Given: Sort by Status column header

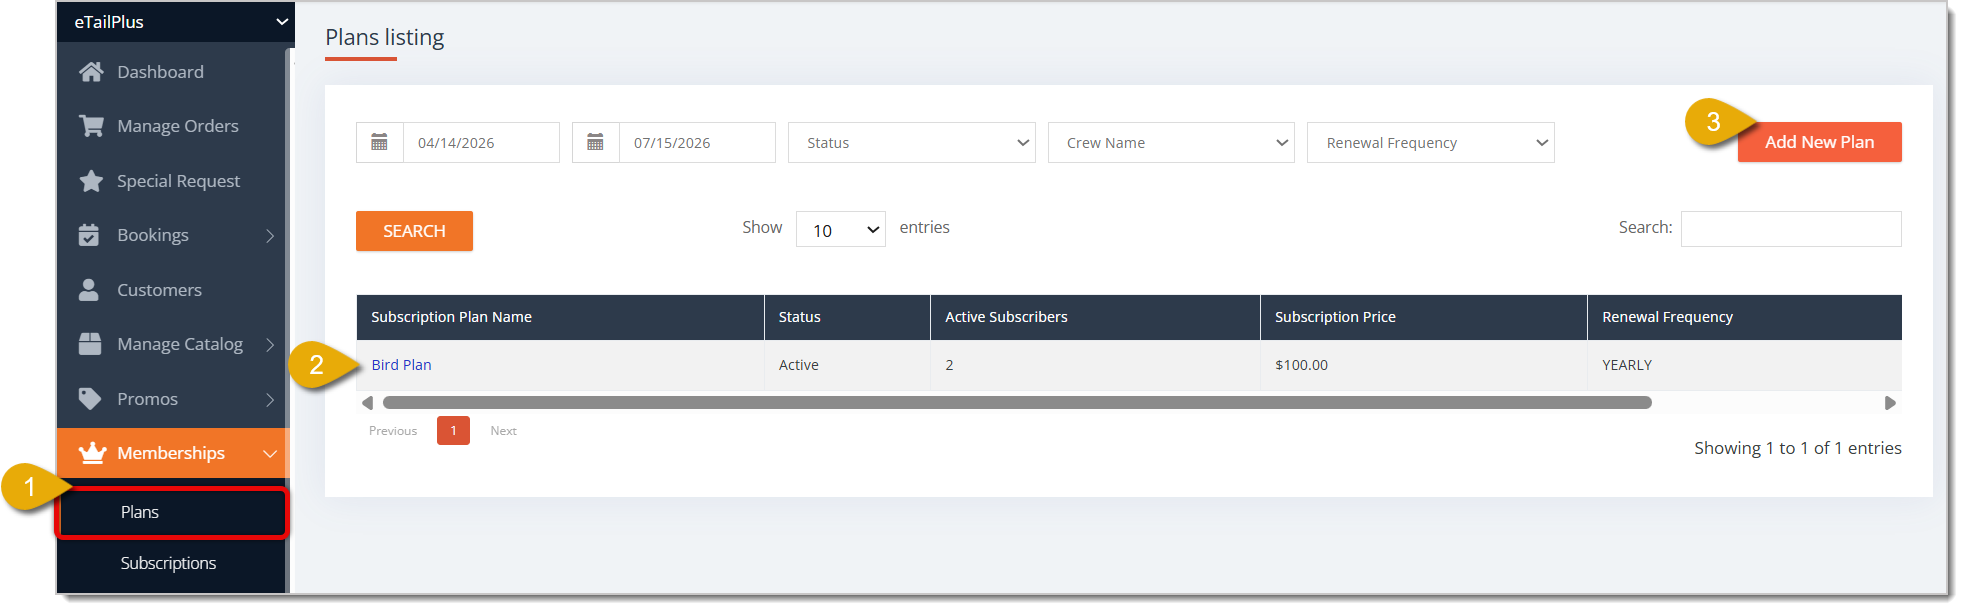Looking at the screenshot, I should [847, 317].
